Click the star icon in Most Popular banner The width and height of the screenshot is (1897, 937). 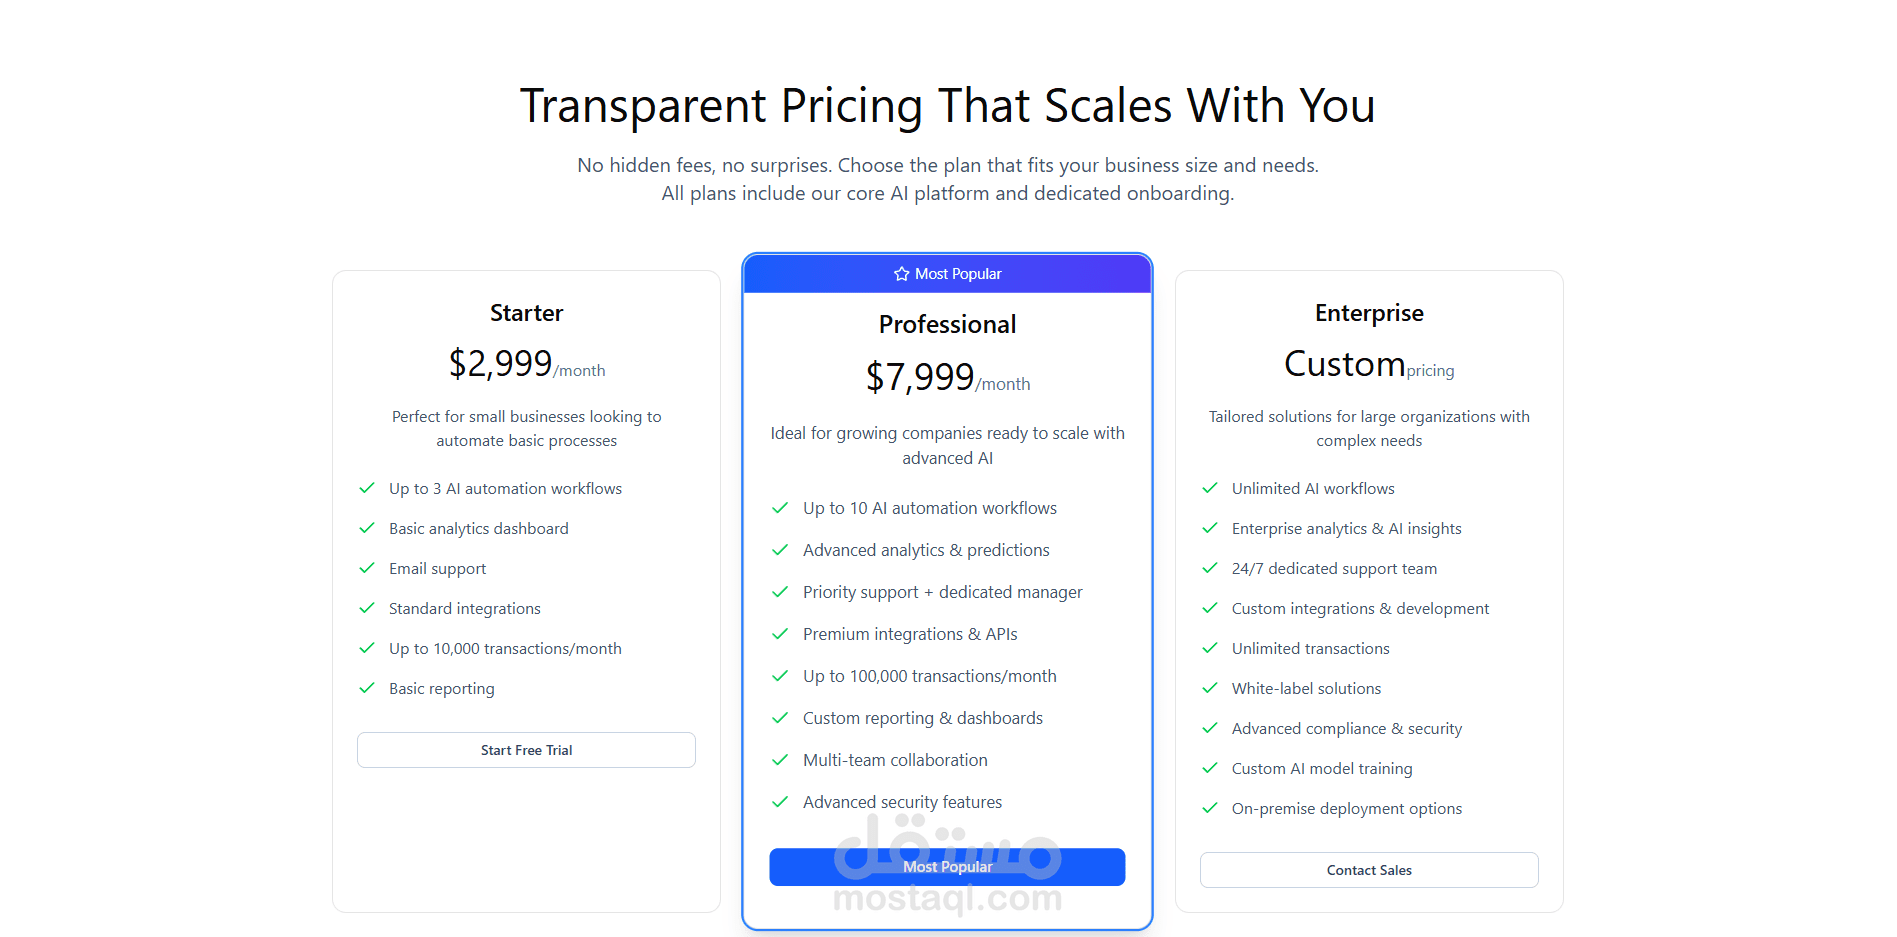tap(901, 274)
